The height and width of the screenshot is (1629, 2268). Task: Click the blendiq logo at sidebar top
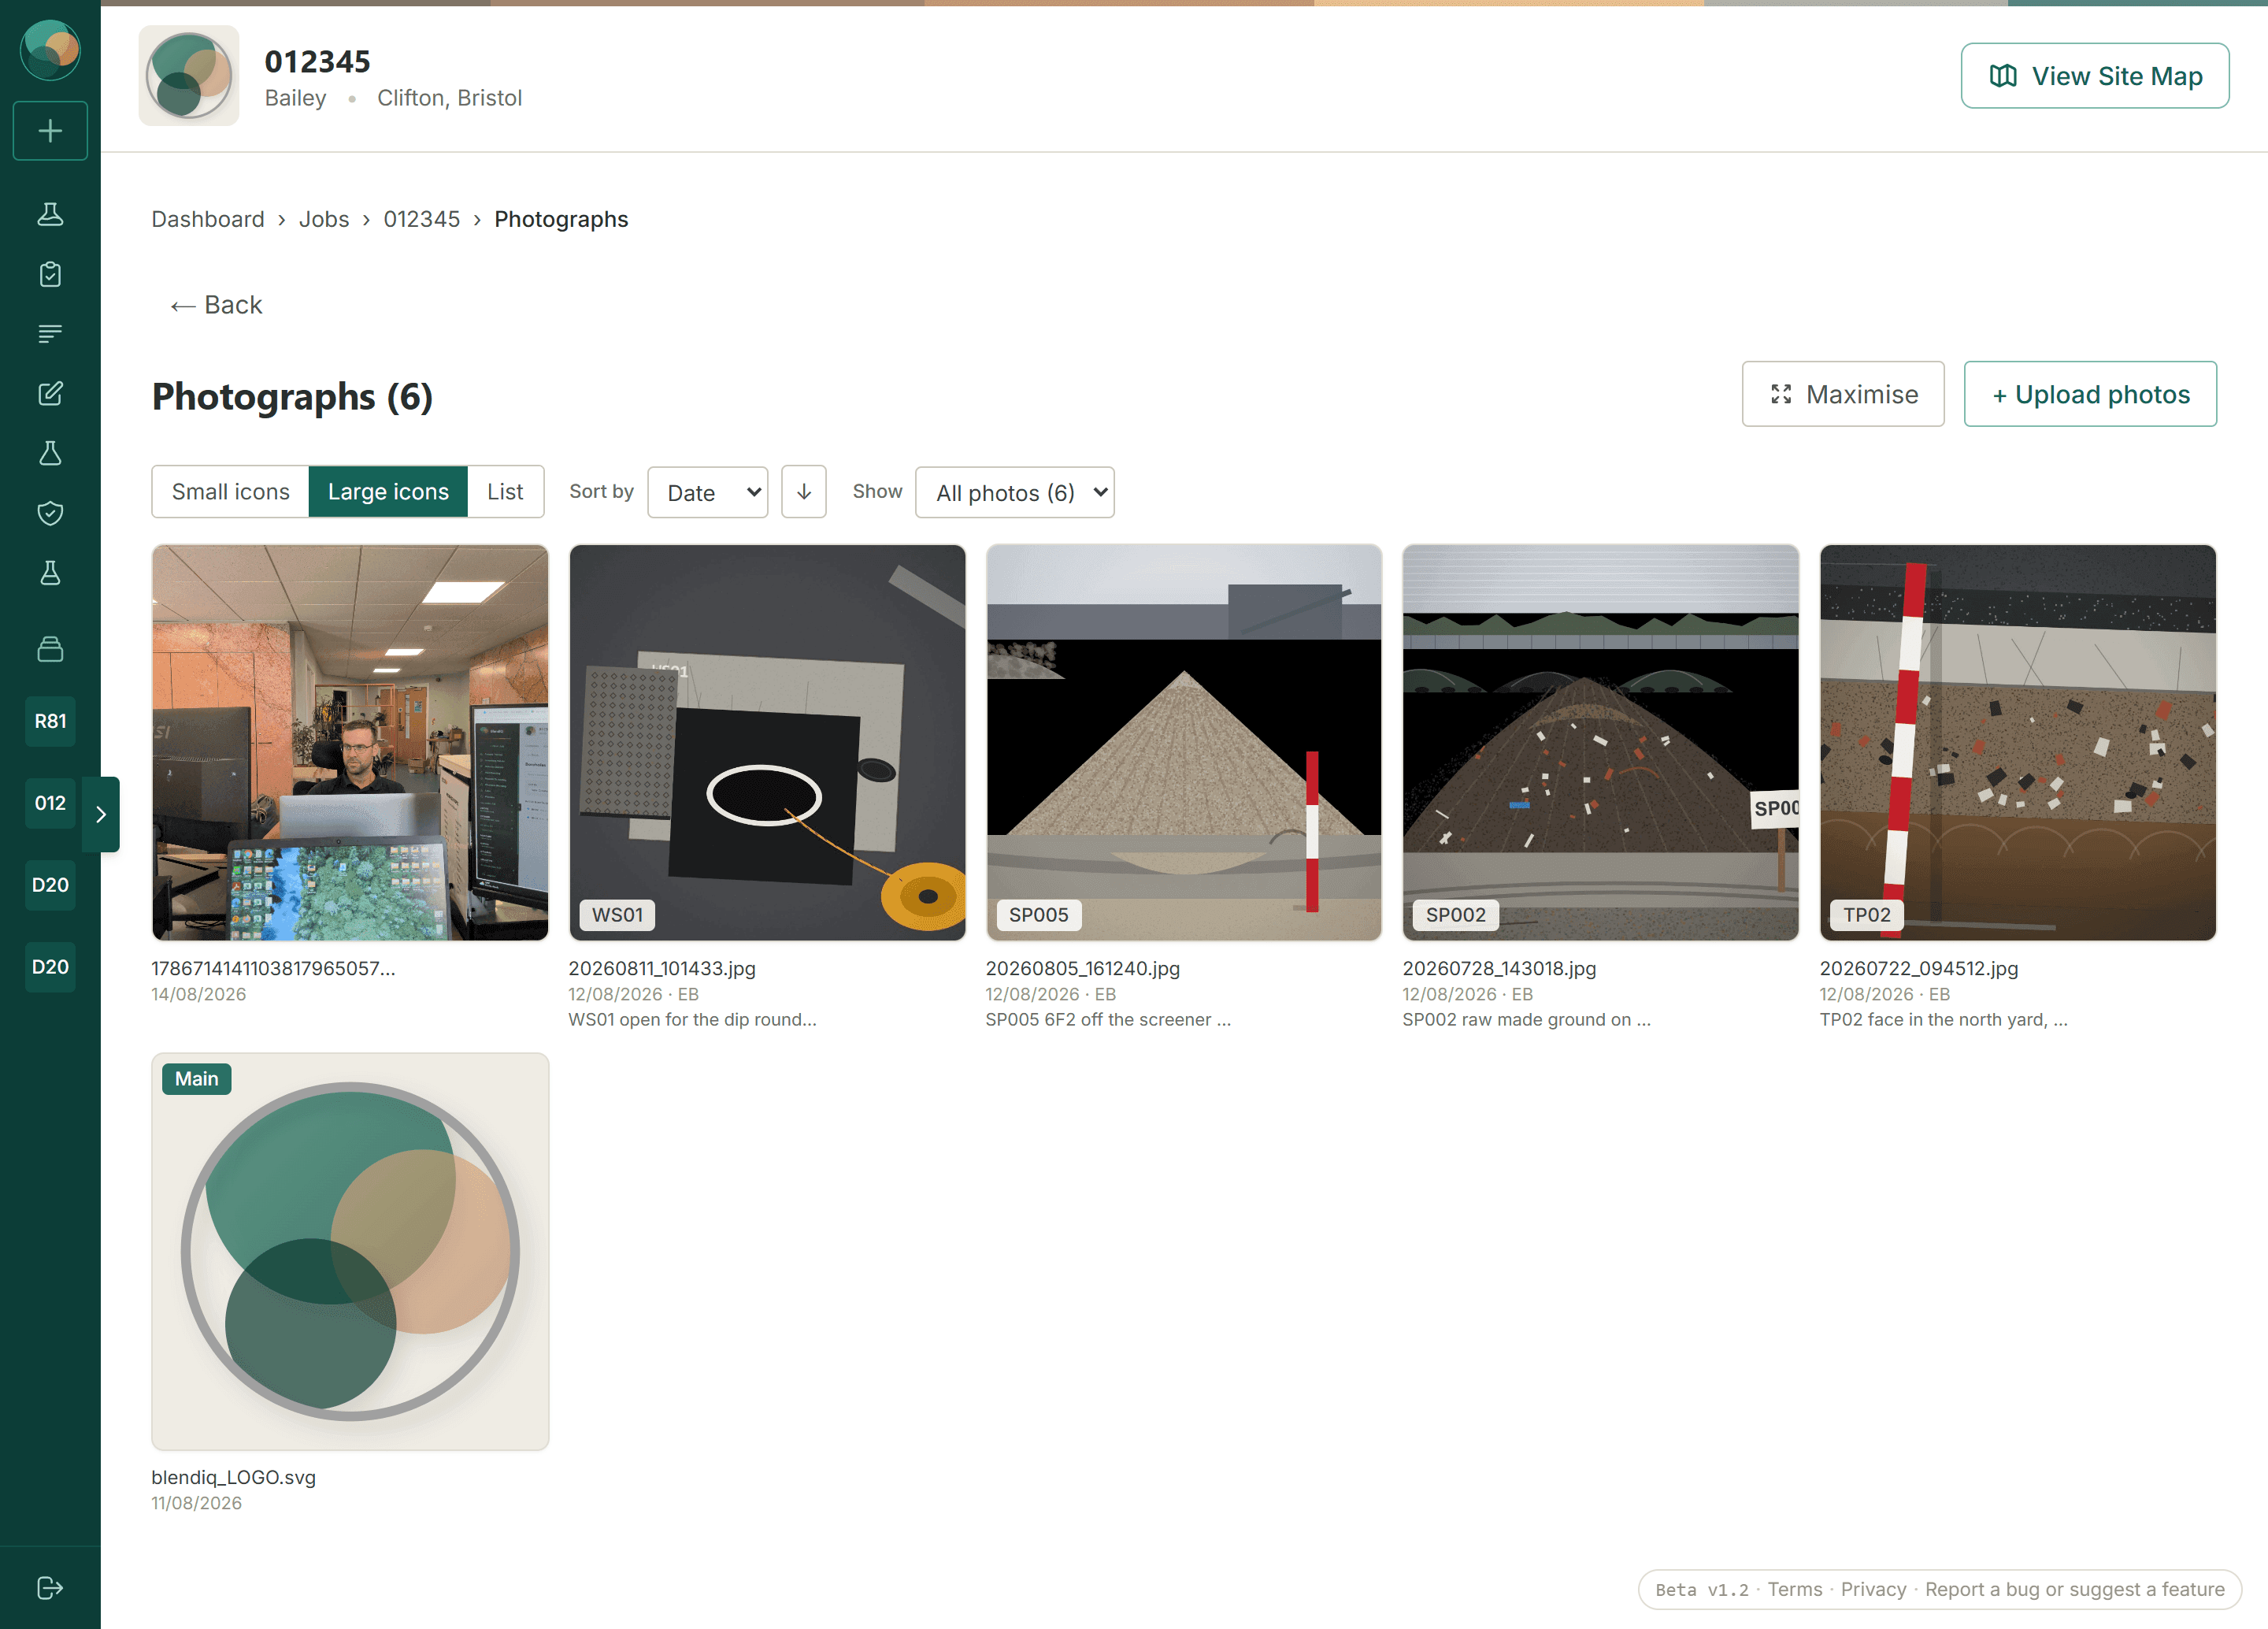[50, 50]
